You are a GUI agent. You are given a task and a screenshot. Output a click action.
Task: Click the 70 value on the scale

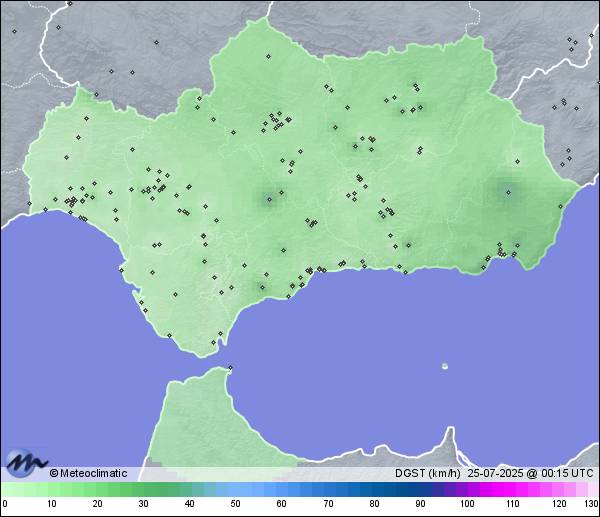coord(328,504)
